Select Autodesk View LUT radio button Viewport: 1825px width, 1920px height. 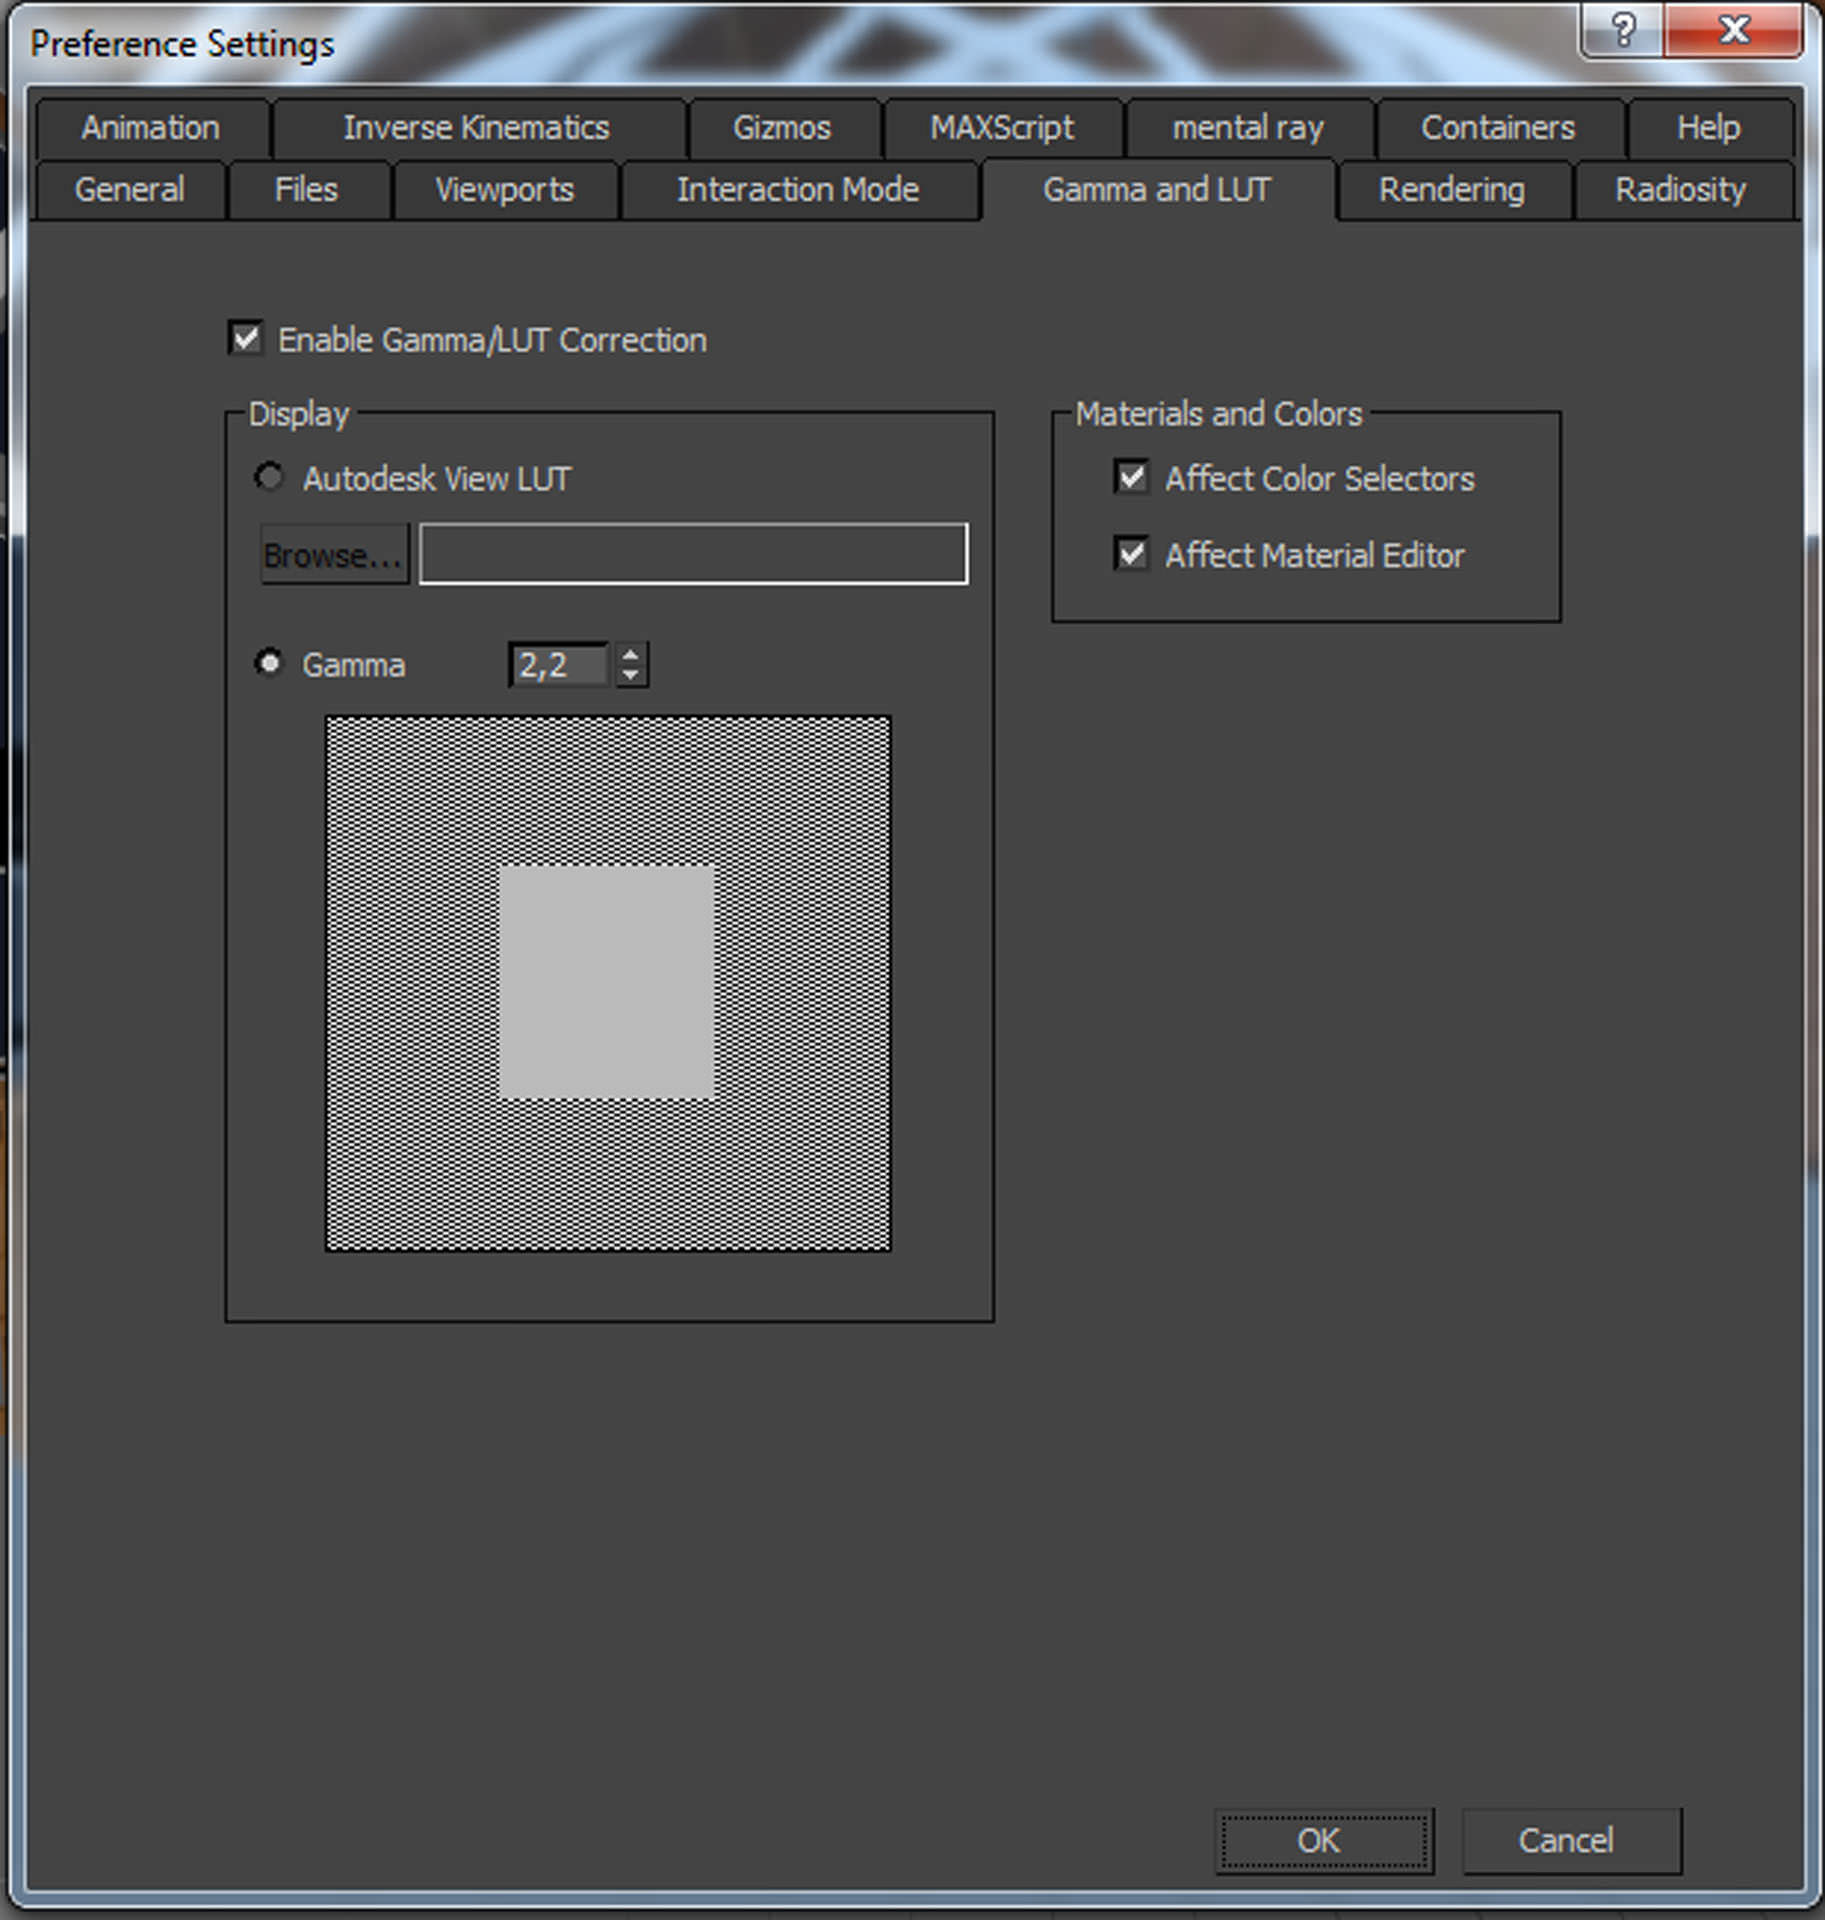(x=268, y=477)
